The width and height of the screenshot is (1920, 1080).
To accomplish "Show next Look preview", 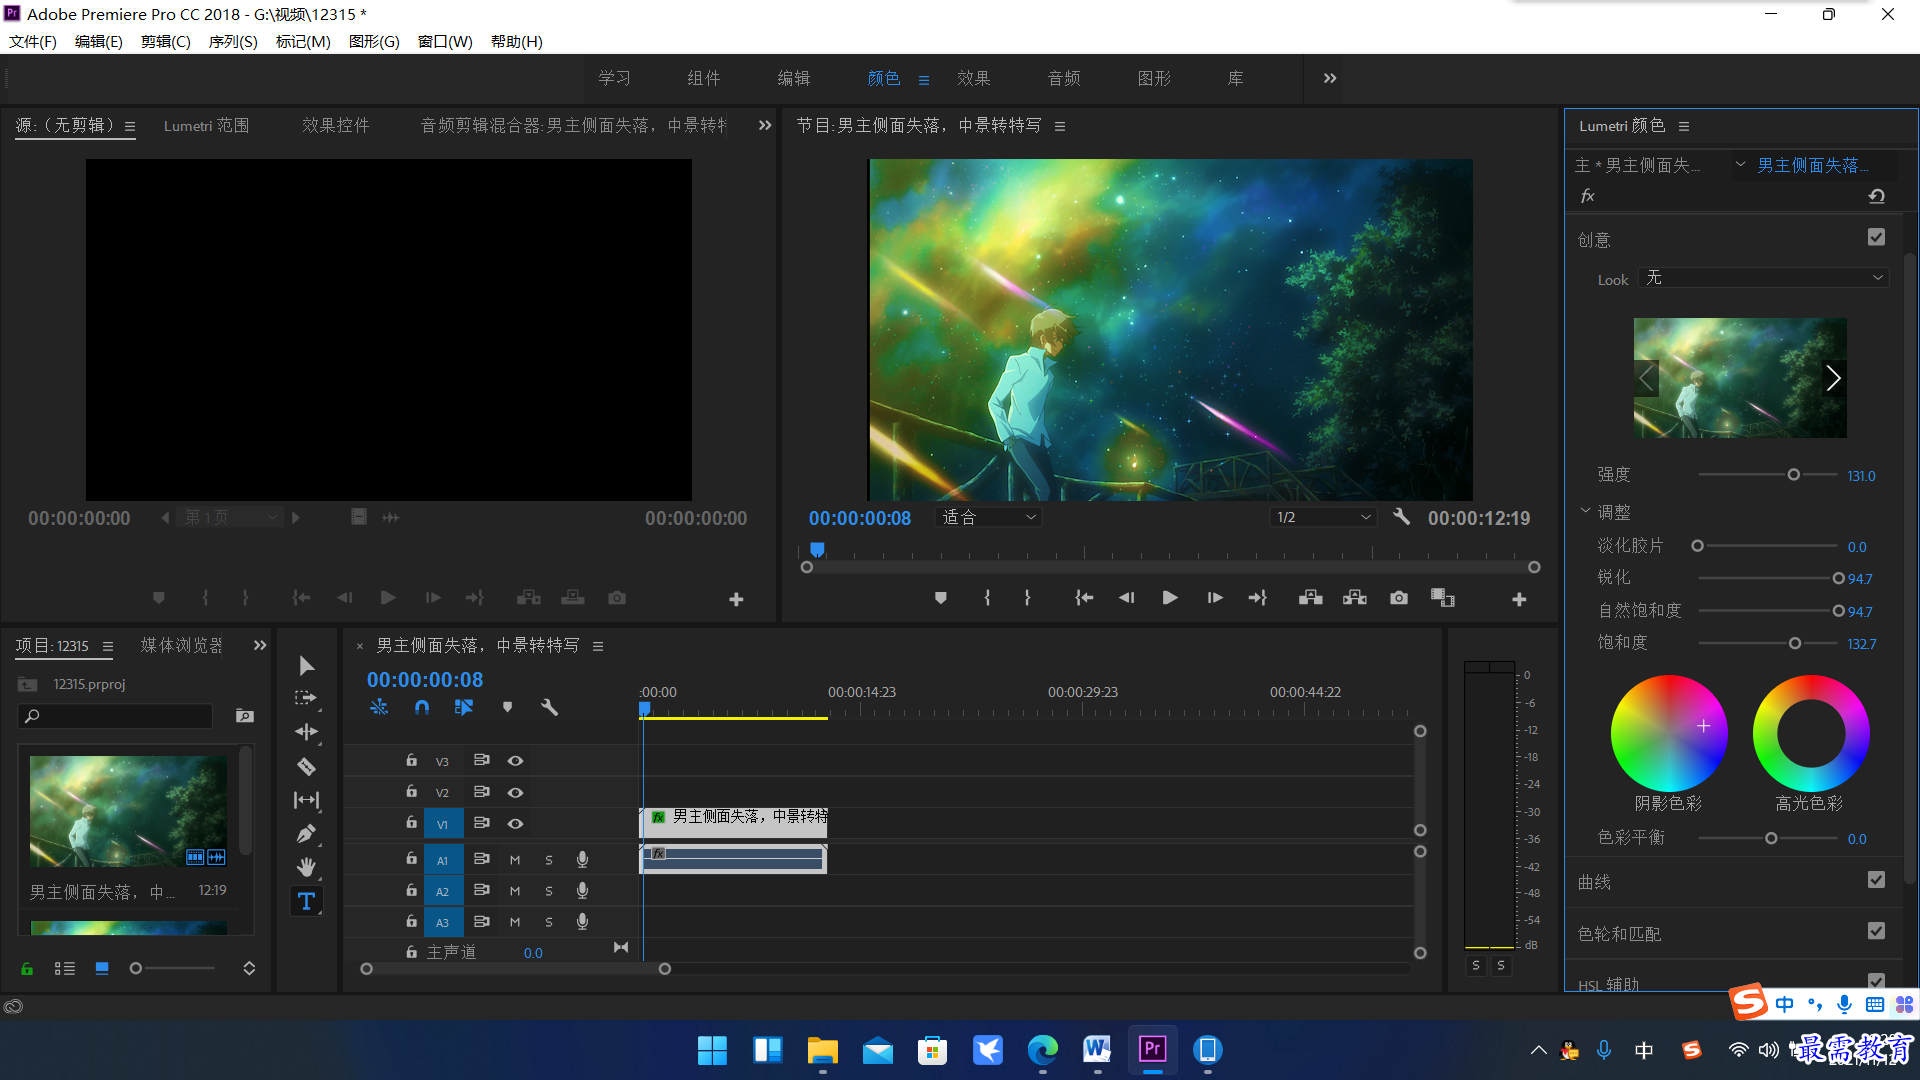I will click(1833, 378).
